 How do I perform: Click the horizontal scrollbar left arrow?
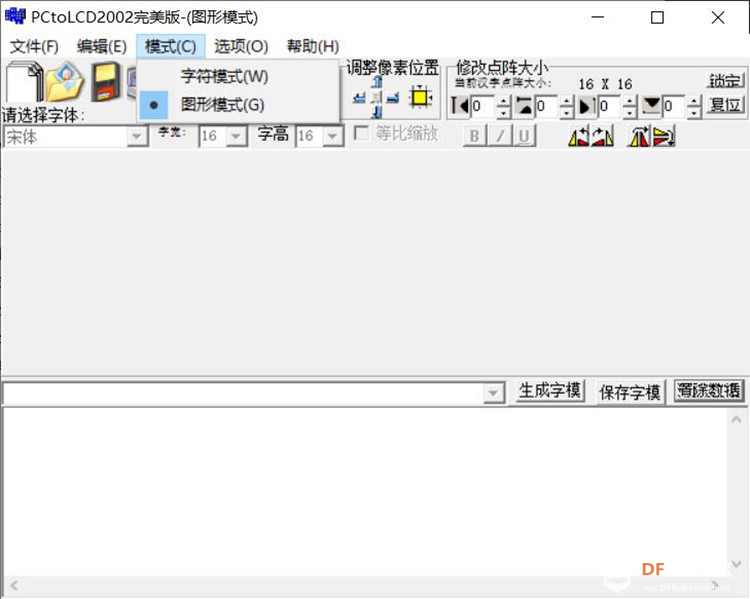click(14, 585)
